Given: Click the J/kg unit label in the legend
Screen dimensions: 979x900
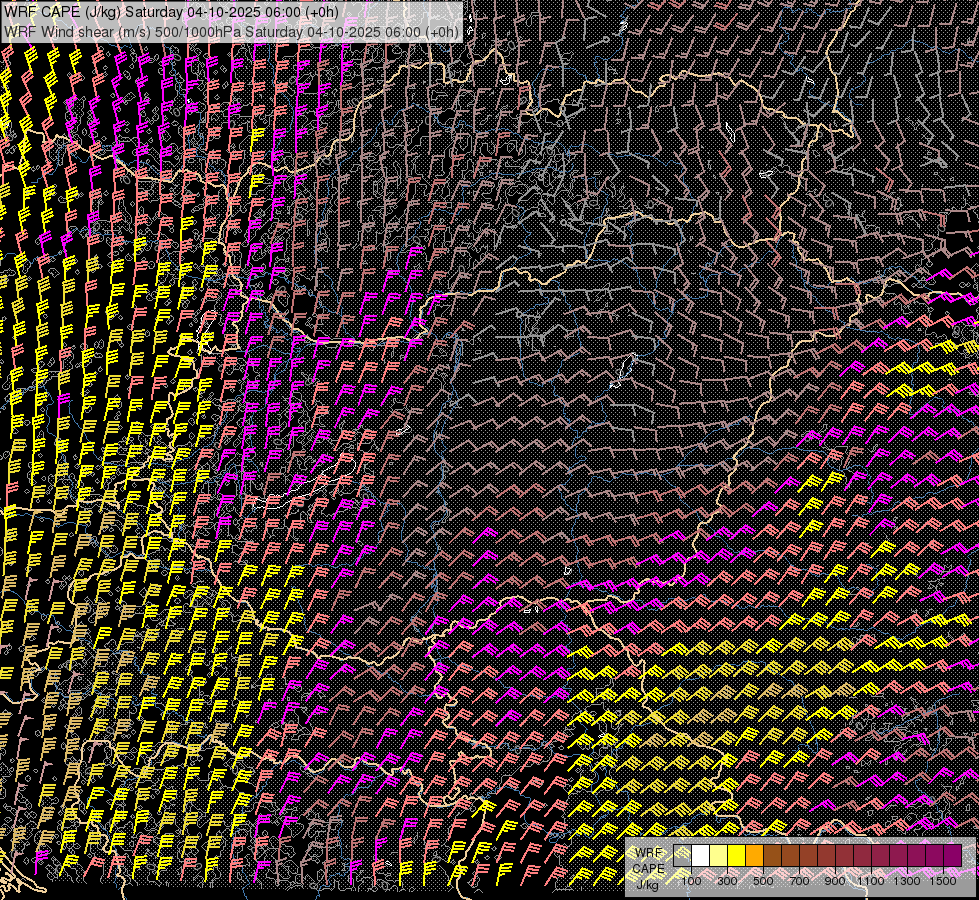Looking at the screenshot, I should pos(647,884).
